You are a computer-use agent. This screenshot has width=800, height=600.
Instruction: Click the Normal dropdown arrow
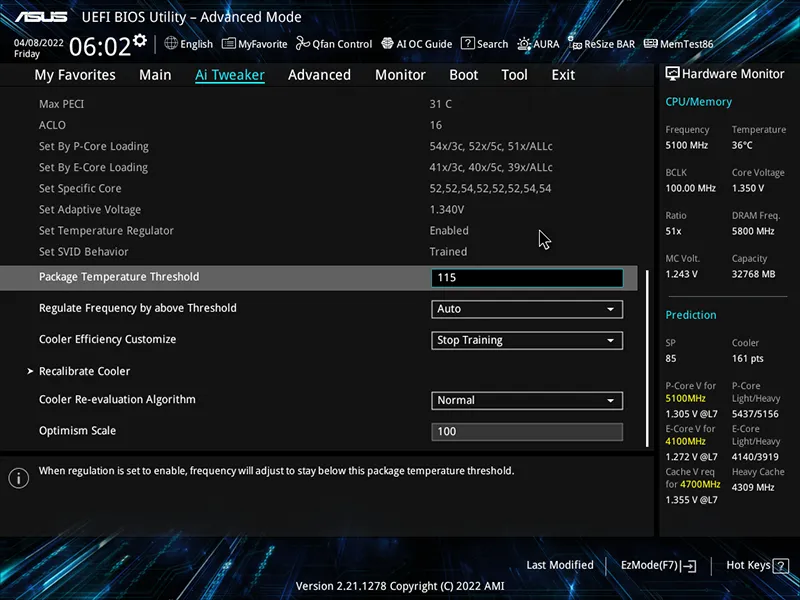point(610,401)
